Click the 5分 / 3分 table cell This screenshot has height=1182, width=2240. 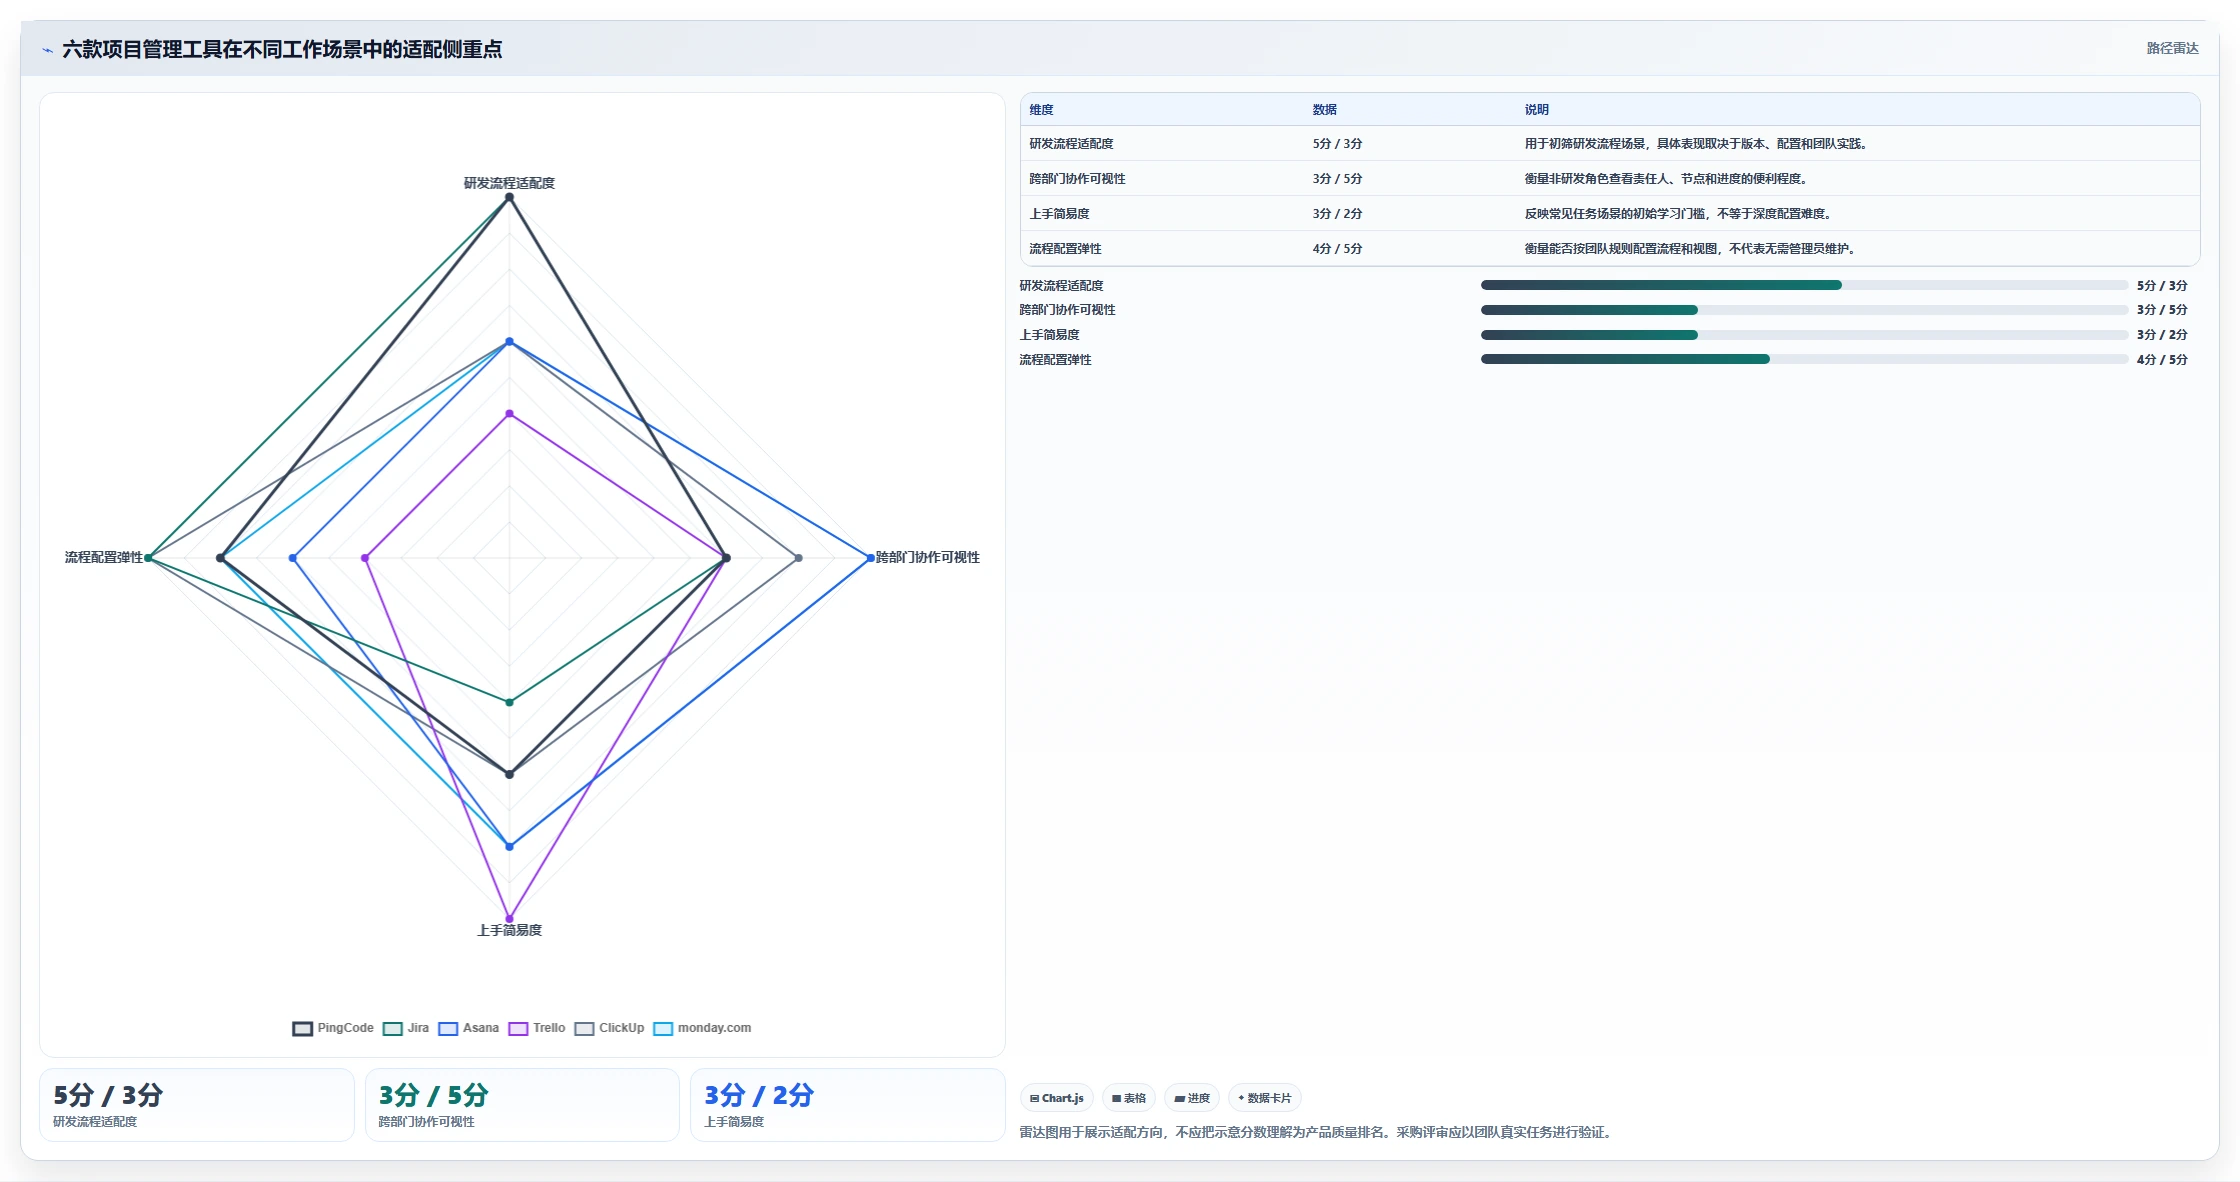(x=1337, y=144)
